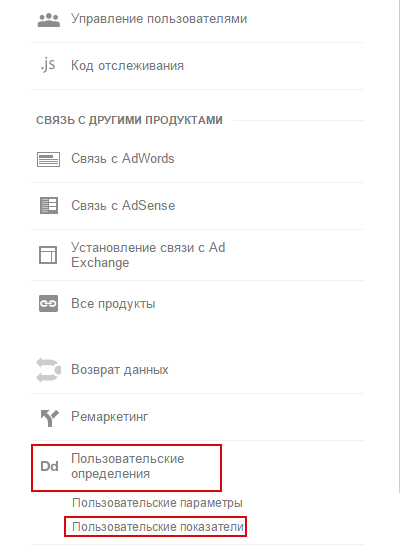Select Связь с AdWords

pos(123,159)
